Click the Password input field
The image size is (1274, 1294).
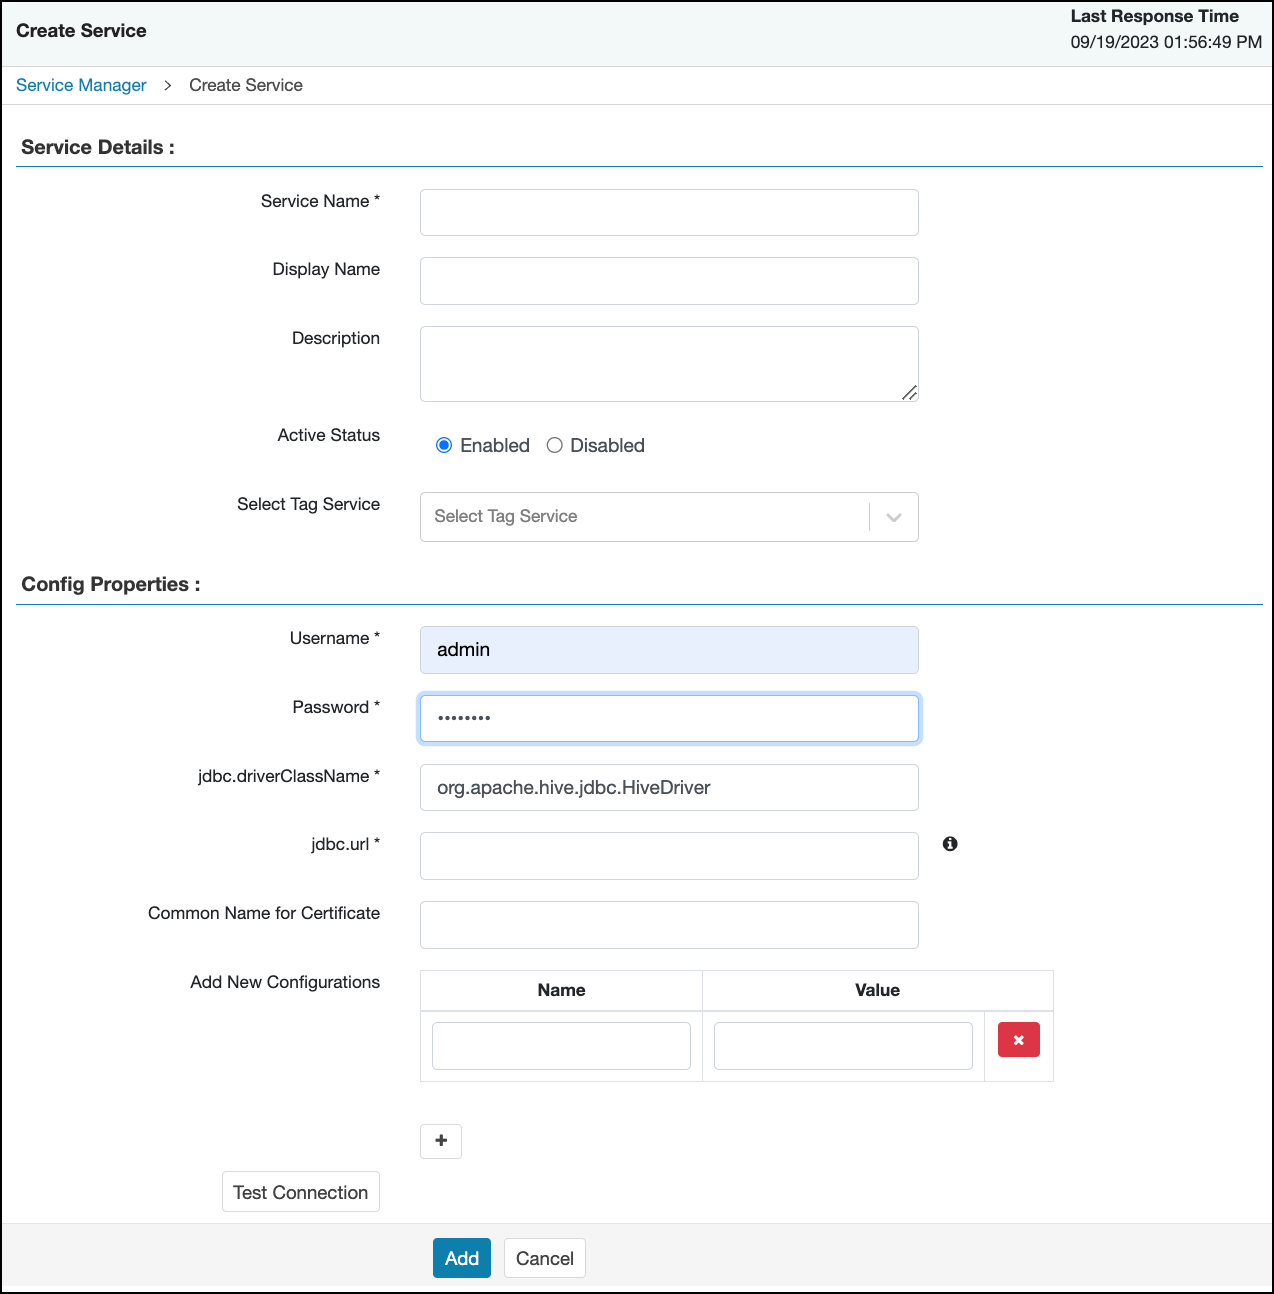point(668,719)
